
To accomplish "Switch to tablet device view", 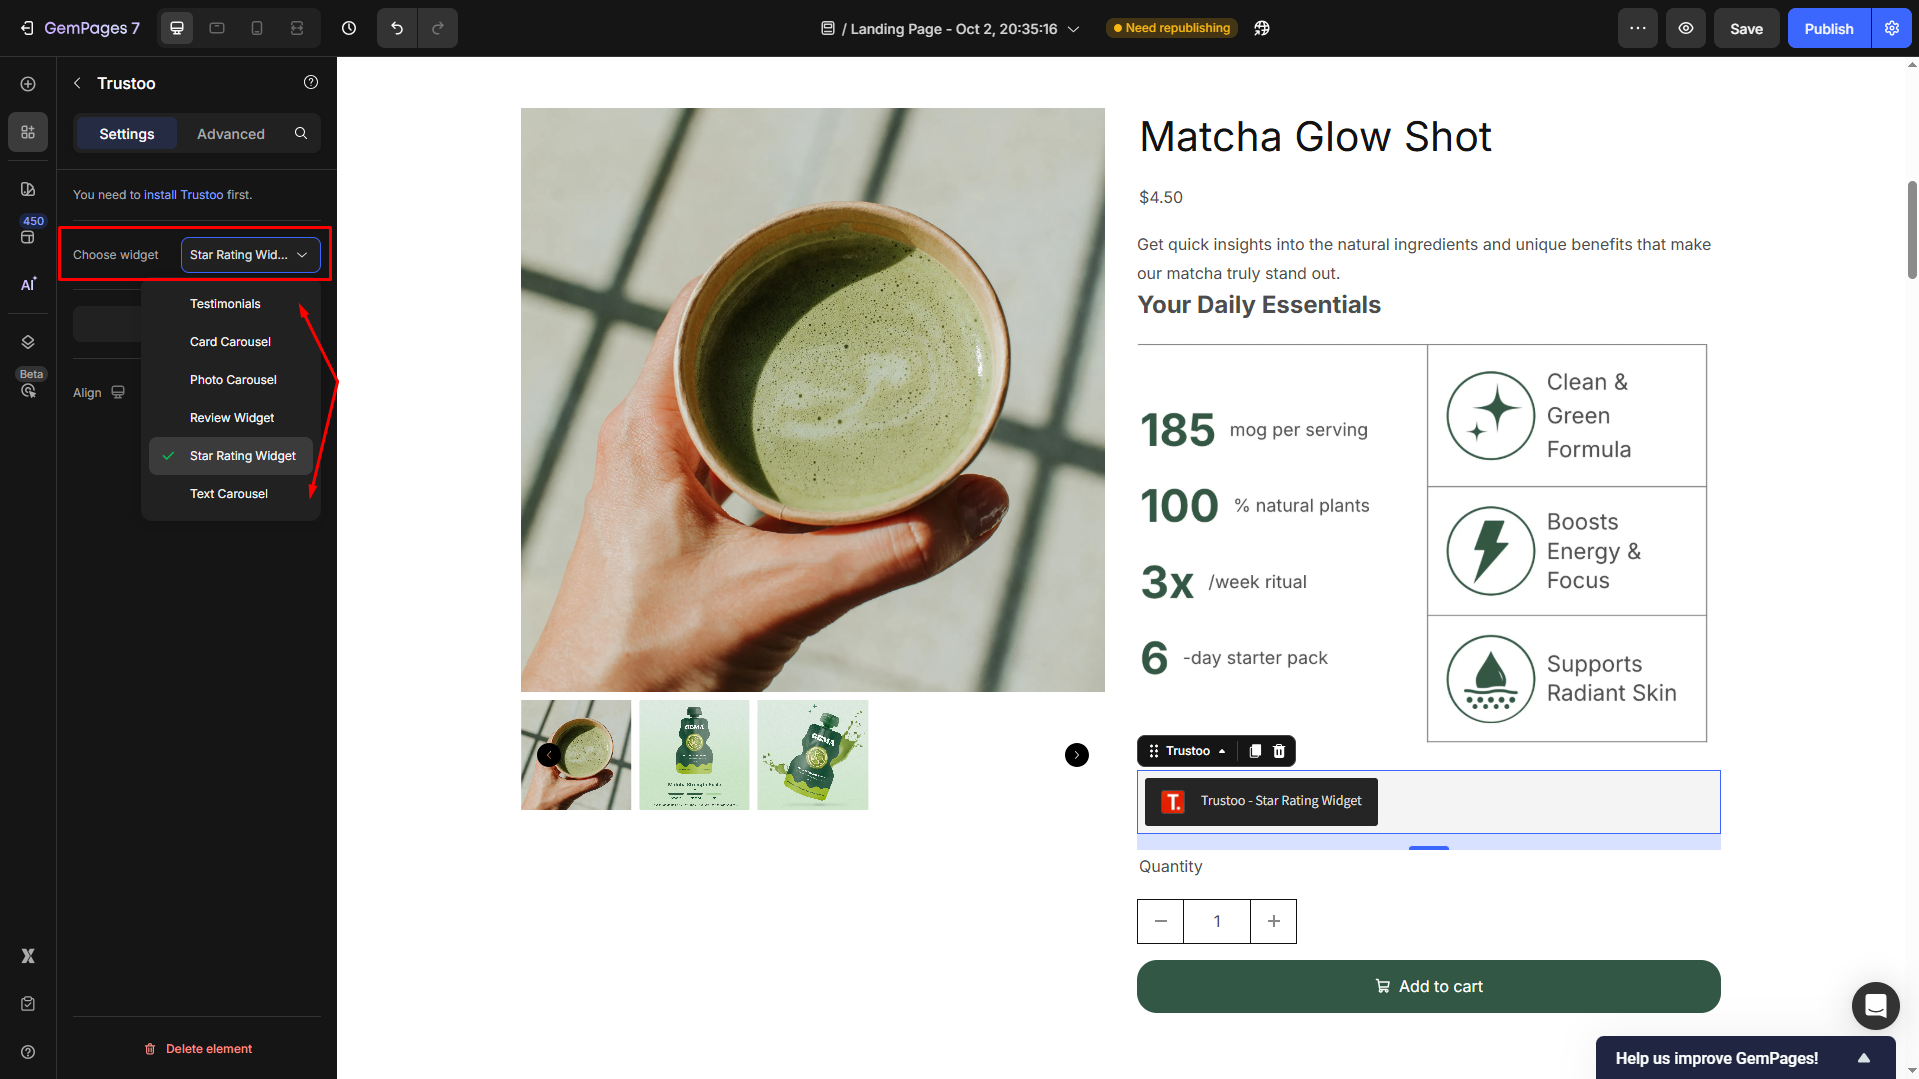I will coord(217,28).
